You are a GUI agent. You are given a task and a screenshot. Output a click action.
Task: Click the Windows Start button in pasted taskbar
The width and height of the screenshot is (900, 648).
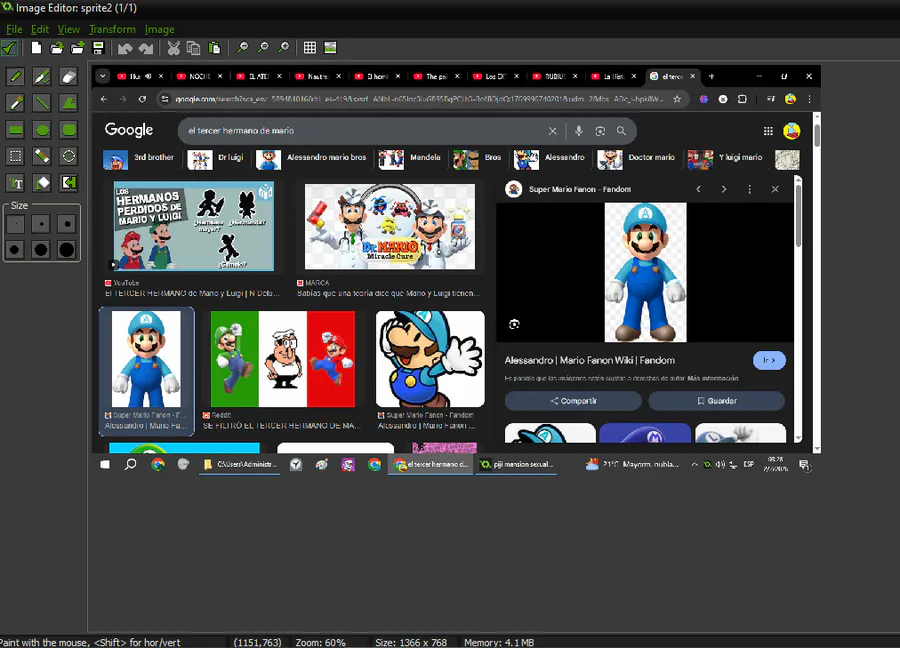105,464
